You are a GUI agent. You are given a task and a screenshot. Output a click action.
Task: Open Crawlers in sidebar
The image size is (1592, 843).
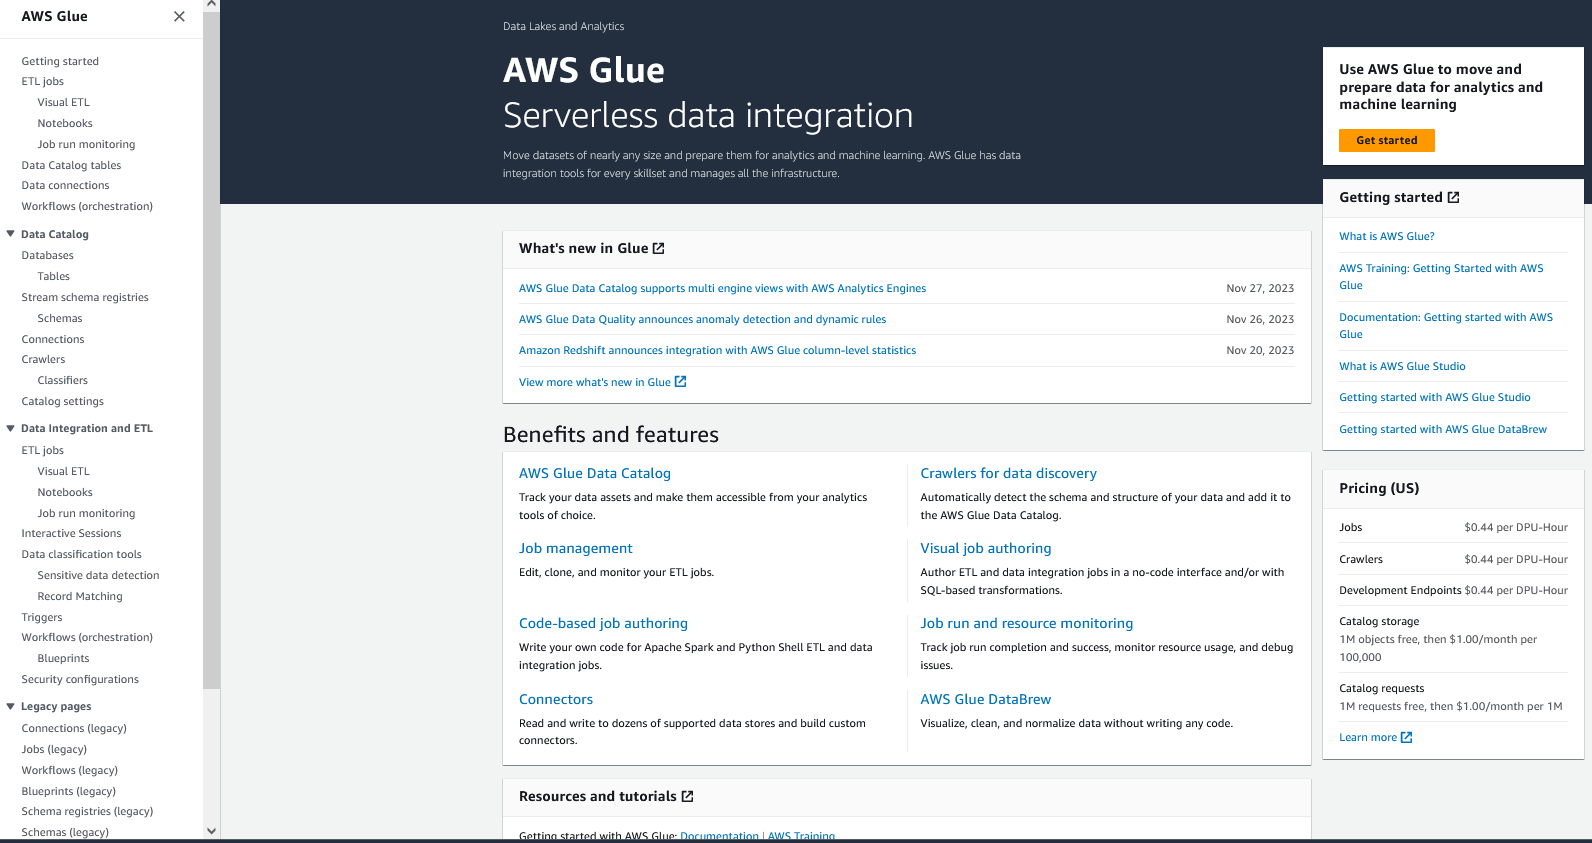[43, 359]
